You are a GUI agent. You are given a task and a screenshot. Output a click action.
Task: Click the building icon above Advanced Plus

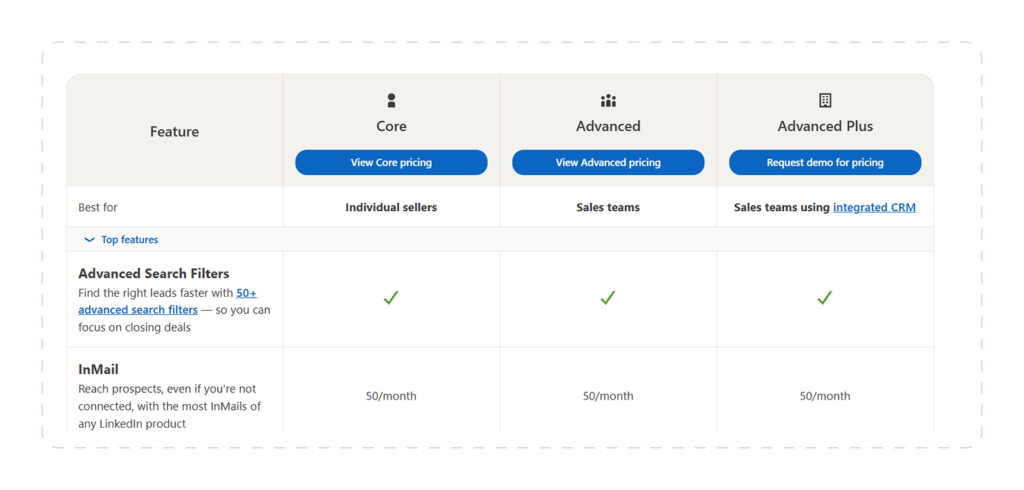(825, 101)
